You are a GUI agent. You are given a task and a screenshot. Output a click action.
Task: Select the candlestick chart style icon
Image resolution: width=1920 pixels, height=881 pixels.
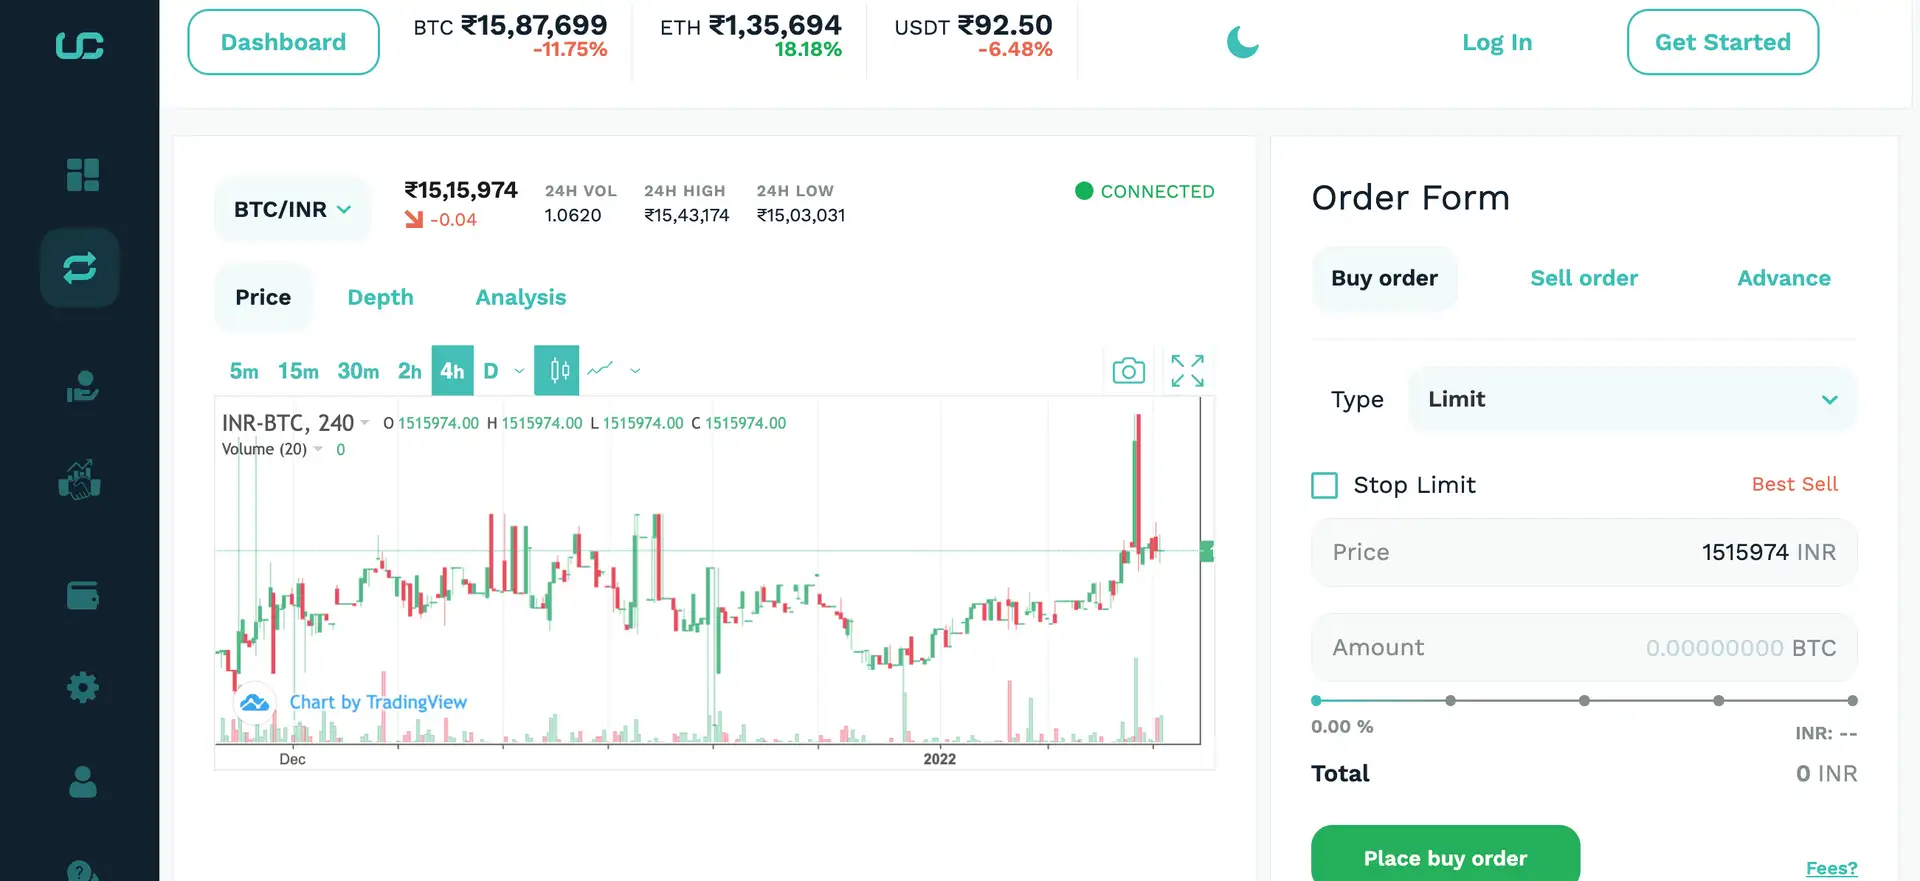click(558, 371)
